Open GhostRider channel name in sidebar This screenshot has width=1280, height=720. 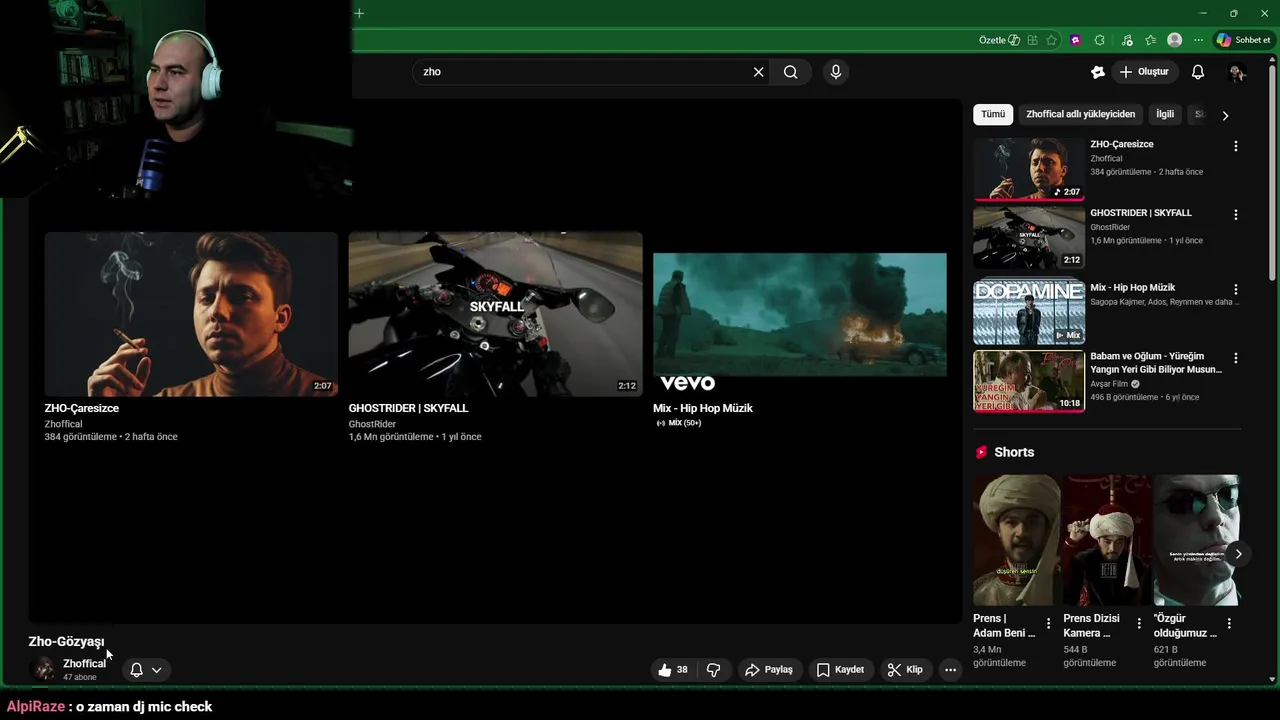[x=1110, y=228]
